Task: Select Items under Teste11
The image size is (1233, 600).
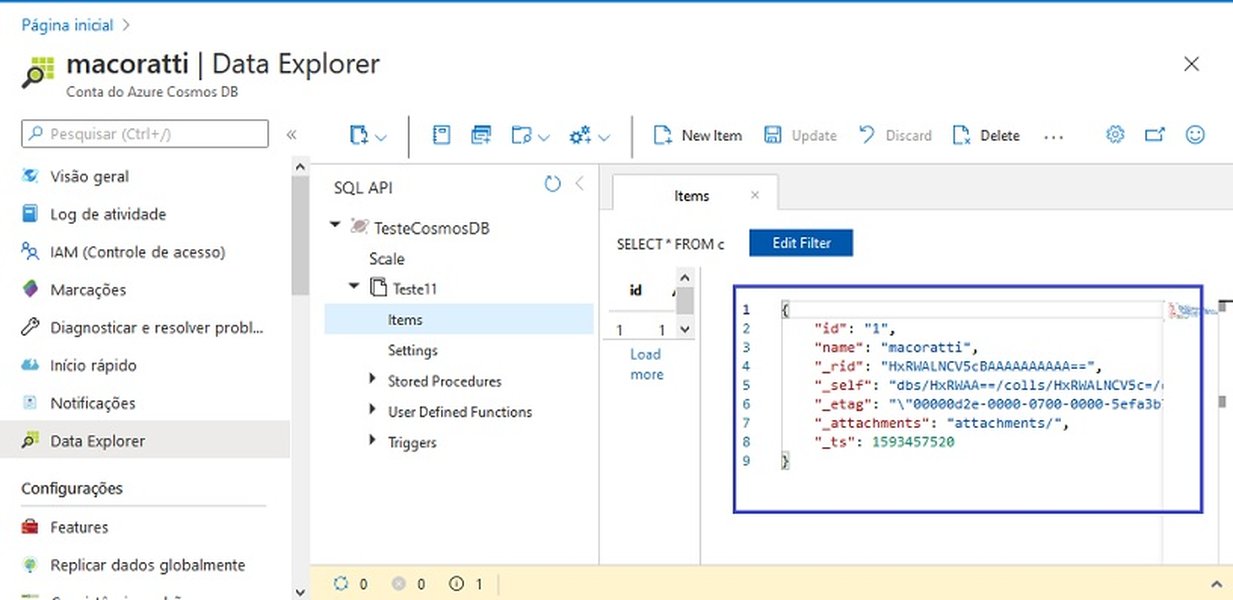Action: pyautogui.click(x=458, y=320)
